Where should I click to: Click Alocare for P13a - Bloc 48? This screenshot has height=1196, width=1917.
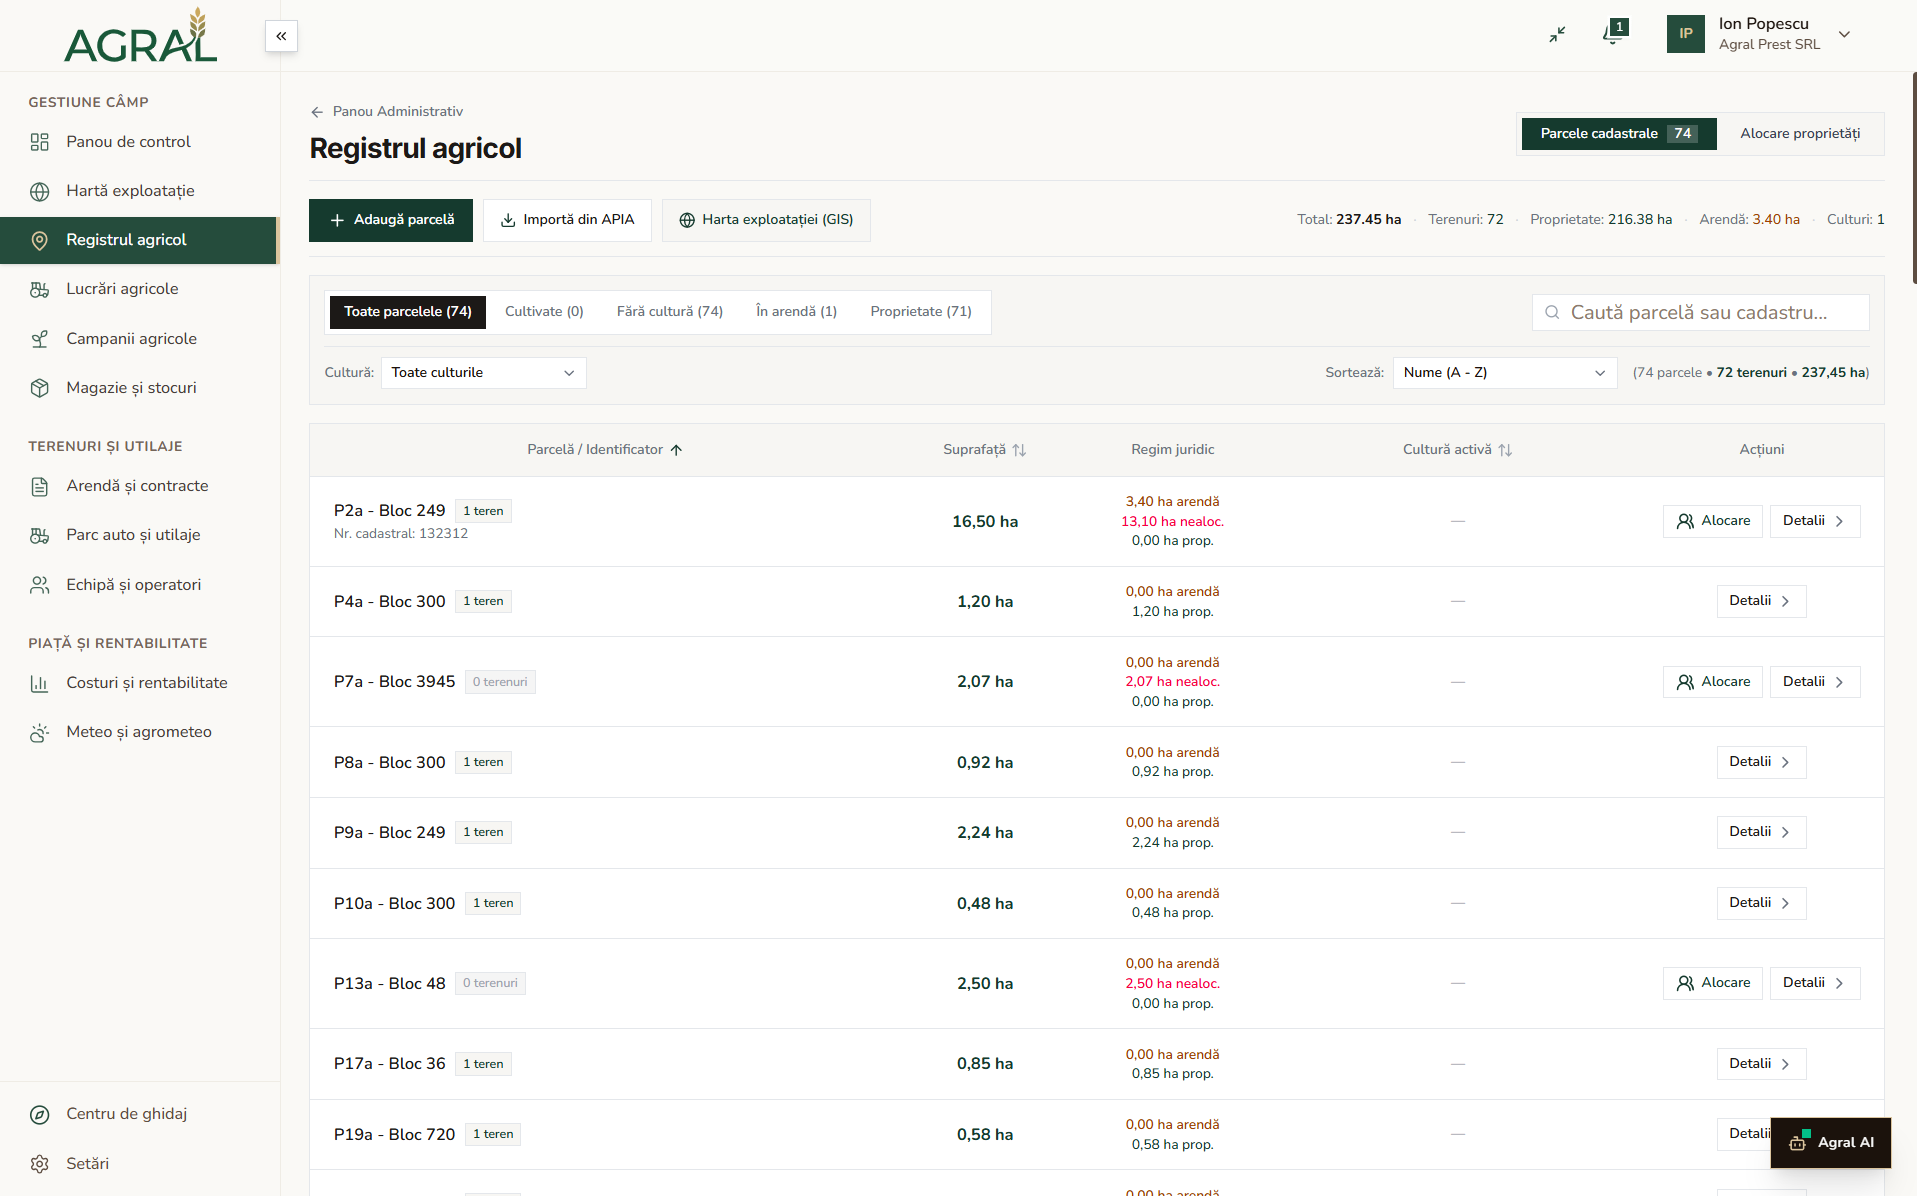pos(1712,983)
